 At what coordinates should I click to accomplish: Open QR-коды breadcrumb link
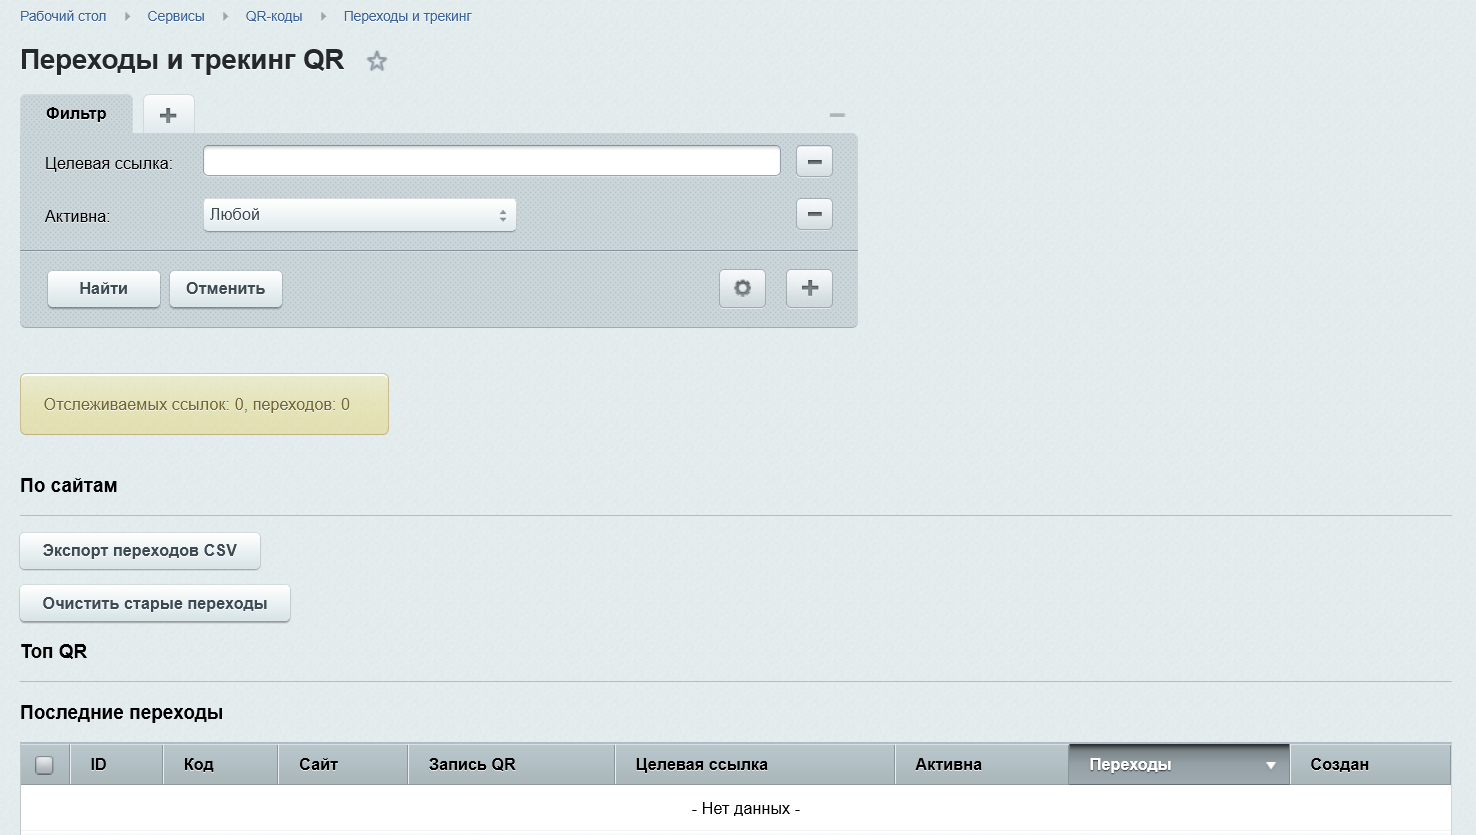(x=274, y=16)
